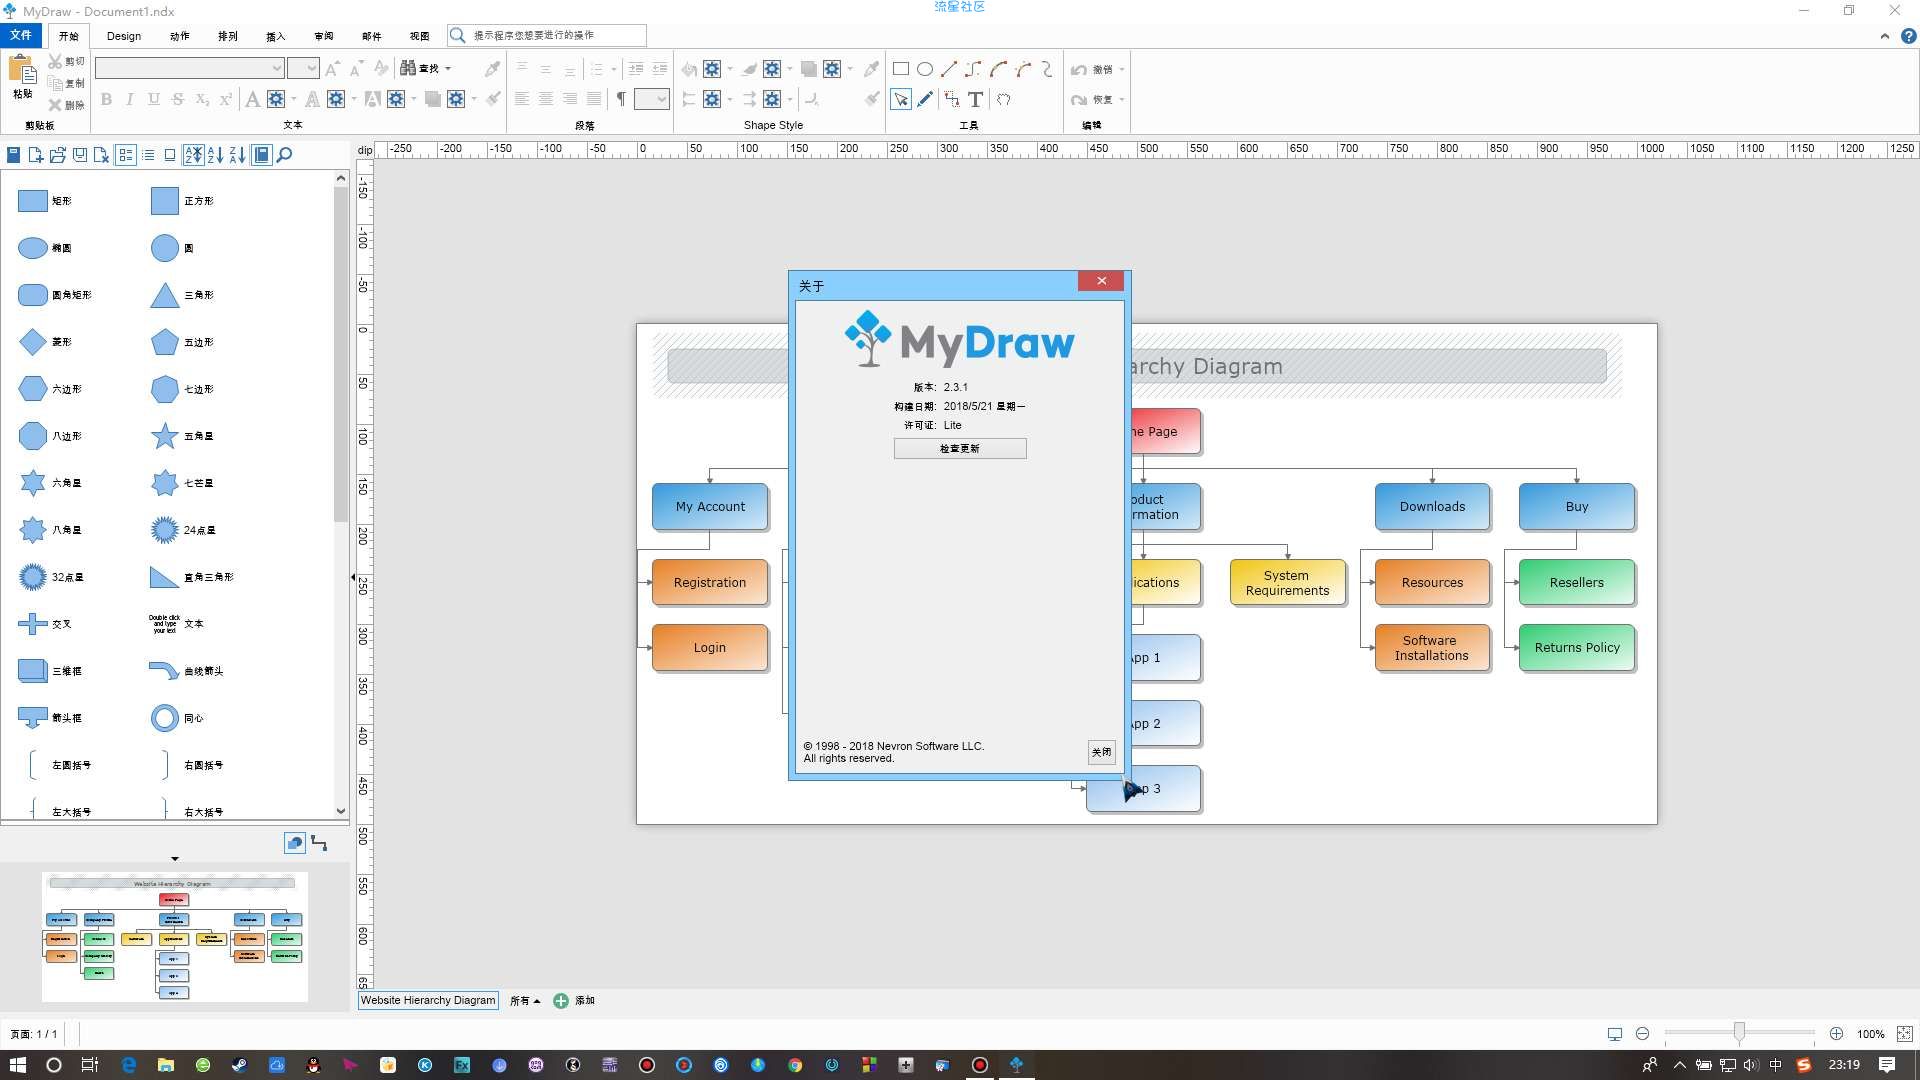Click the paragraph mark (¶) icon

(621, 99)
